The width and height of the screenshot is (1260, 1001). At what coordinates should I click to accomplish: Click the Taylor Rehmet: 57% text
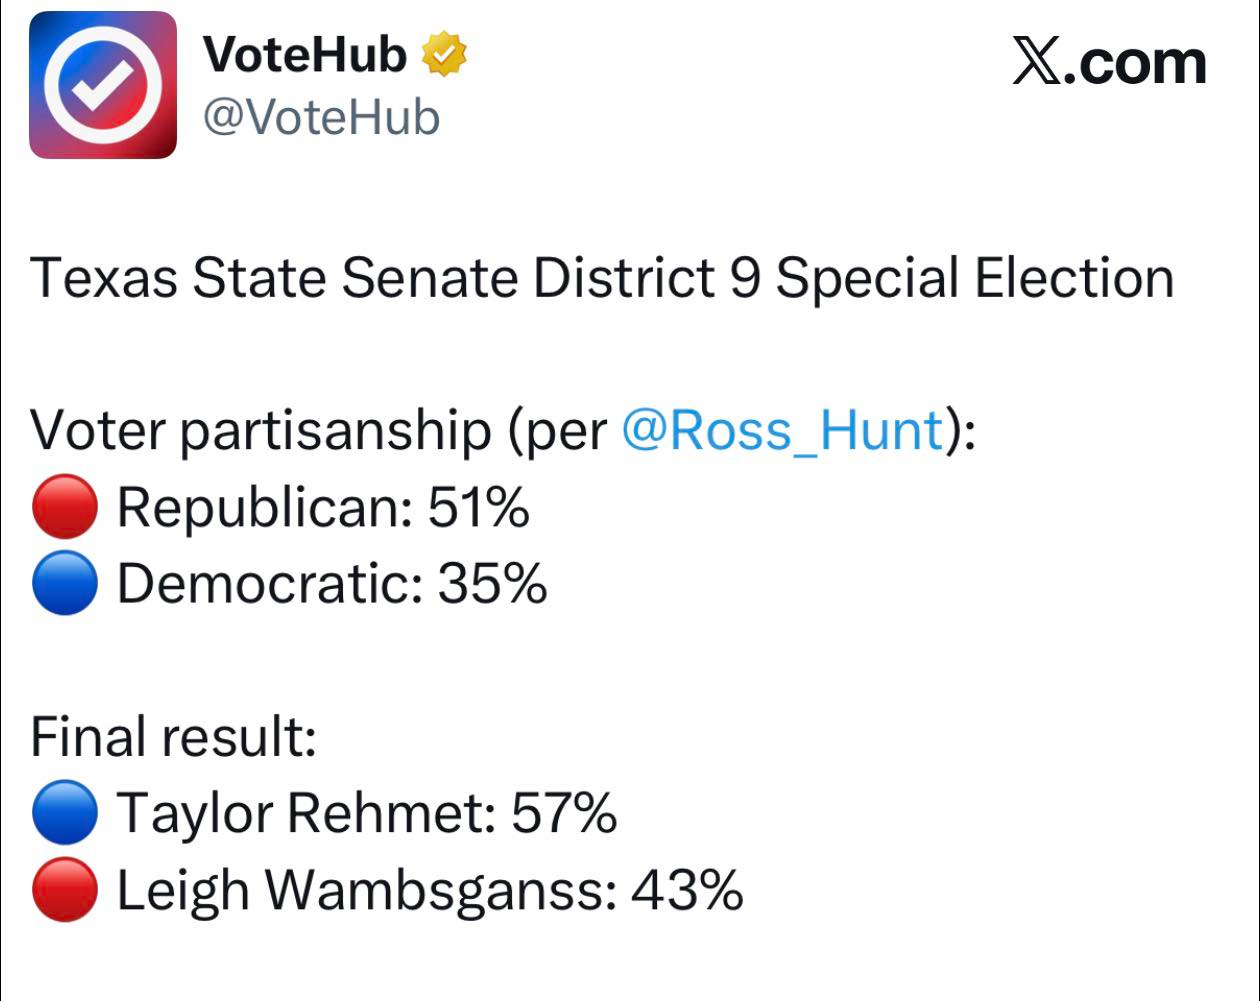point(366,814)
